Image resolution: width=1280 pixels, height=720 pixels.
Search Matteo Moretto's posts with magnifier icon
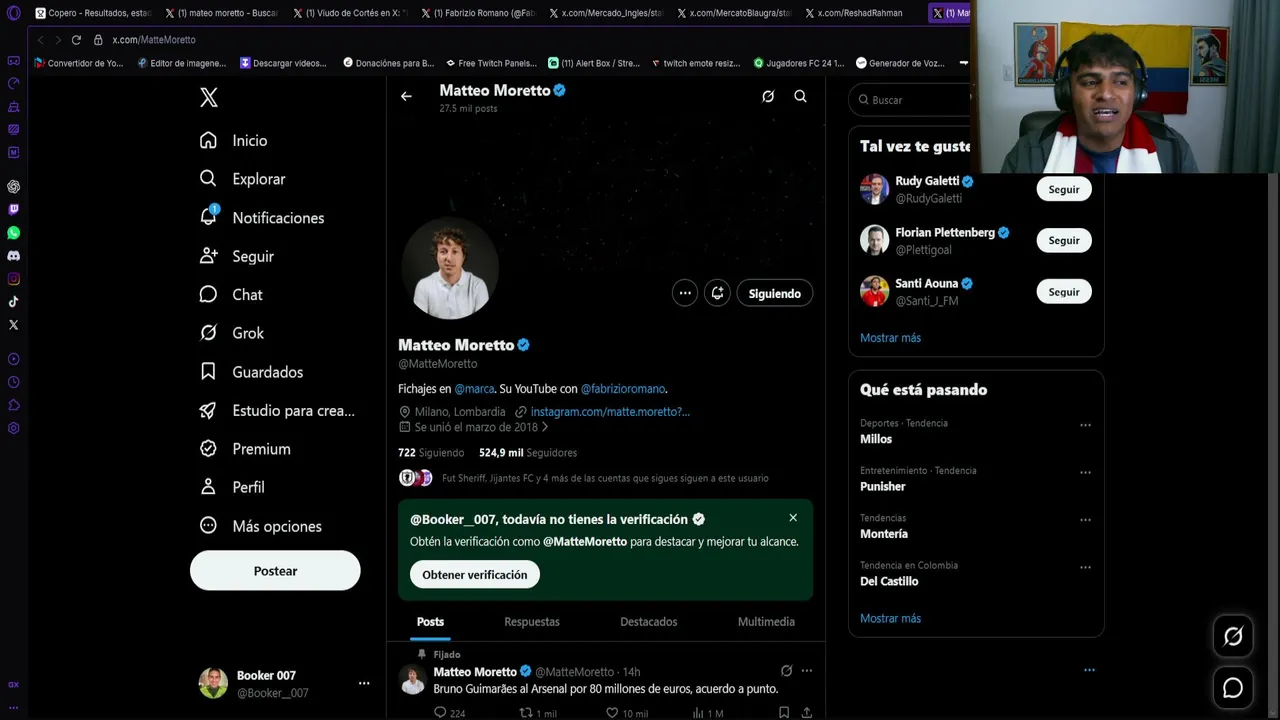800,96
